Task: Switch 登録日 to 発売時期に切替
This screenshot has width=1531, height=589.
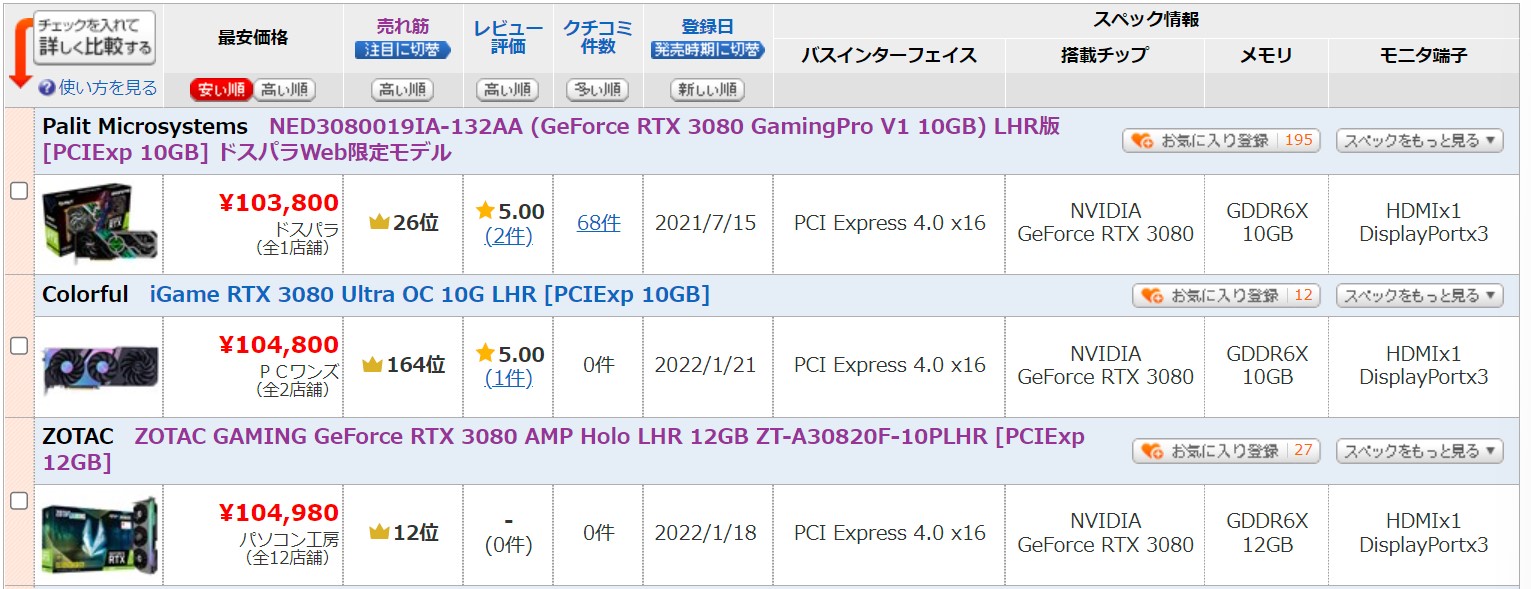Action: pos(708,49)
